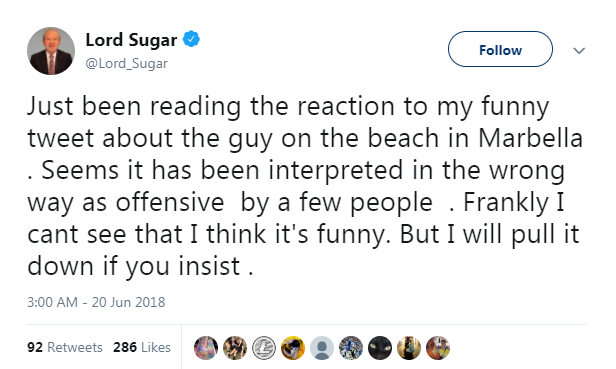The width and height of the screenshot is (616, 369).
Task: Click the blue verified badge
Action: click(x=191, y=39)
